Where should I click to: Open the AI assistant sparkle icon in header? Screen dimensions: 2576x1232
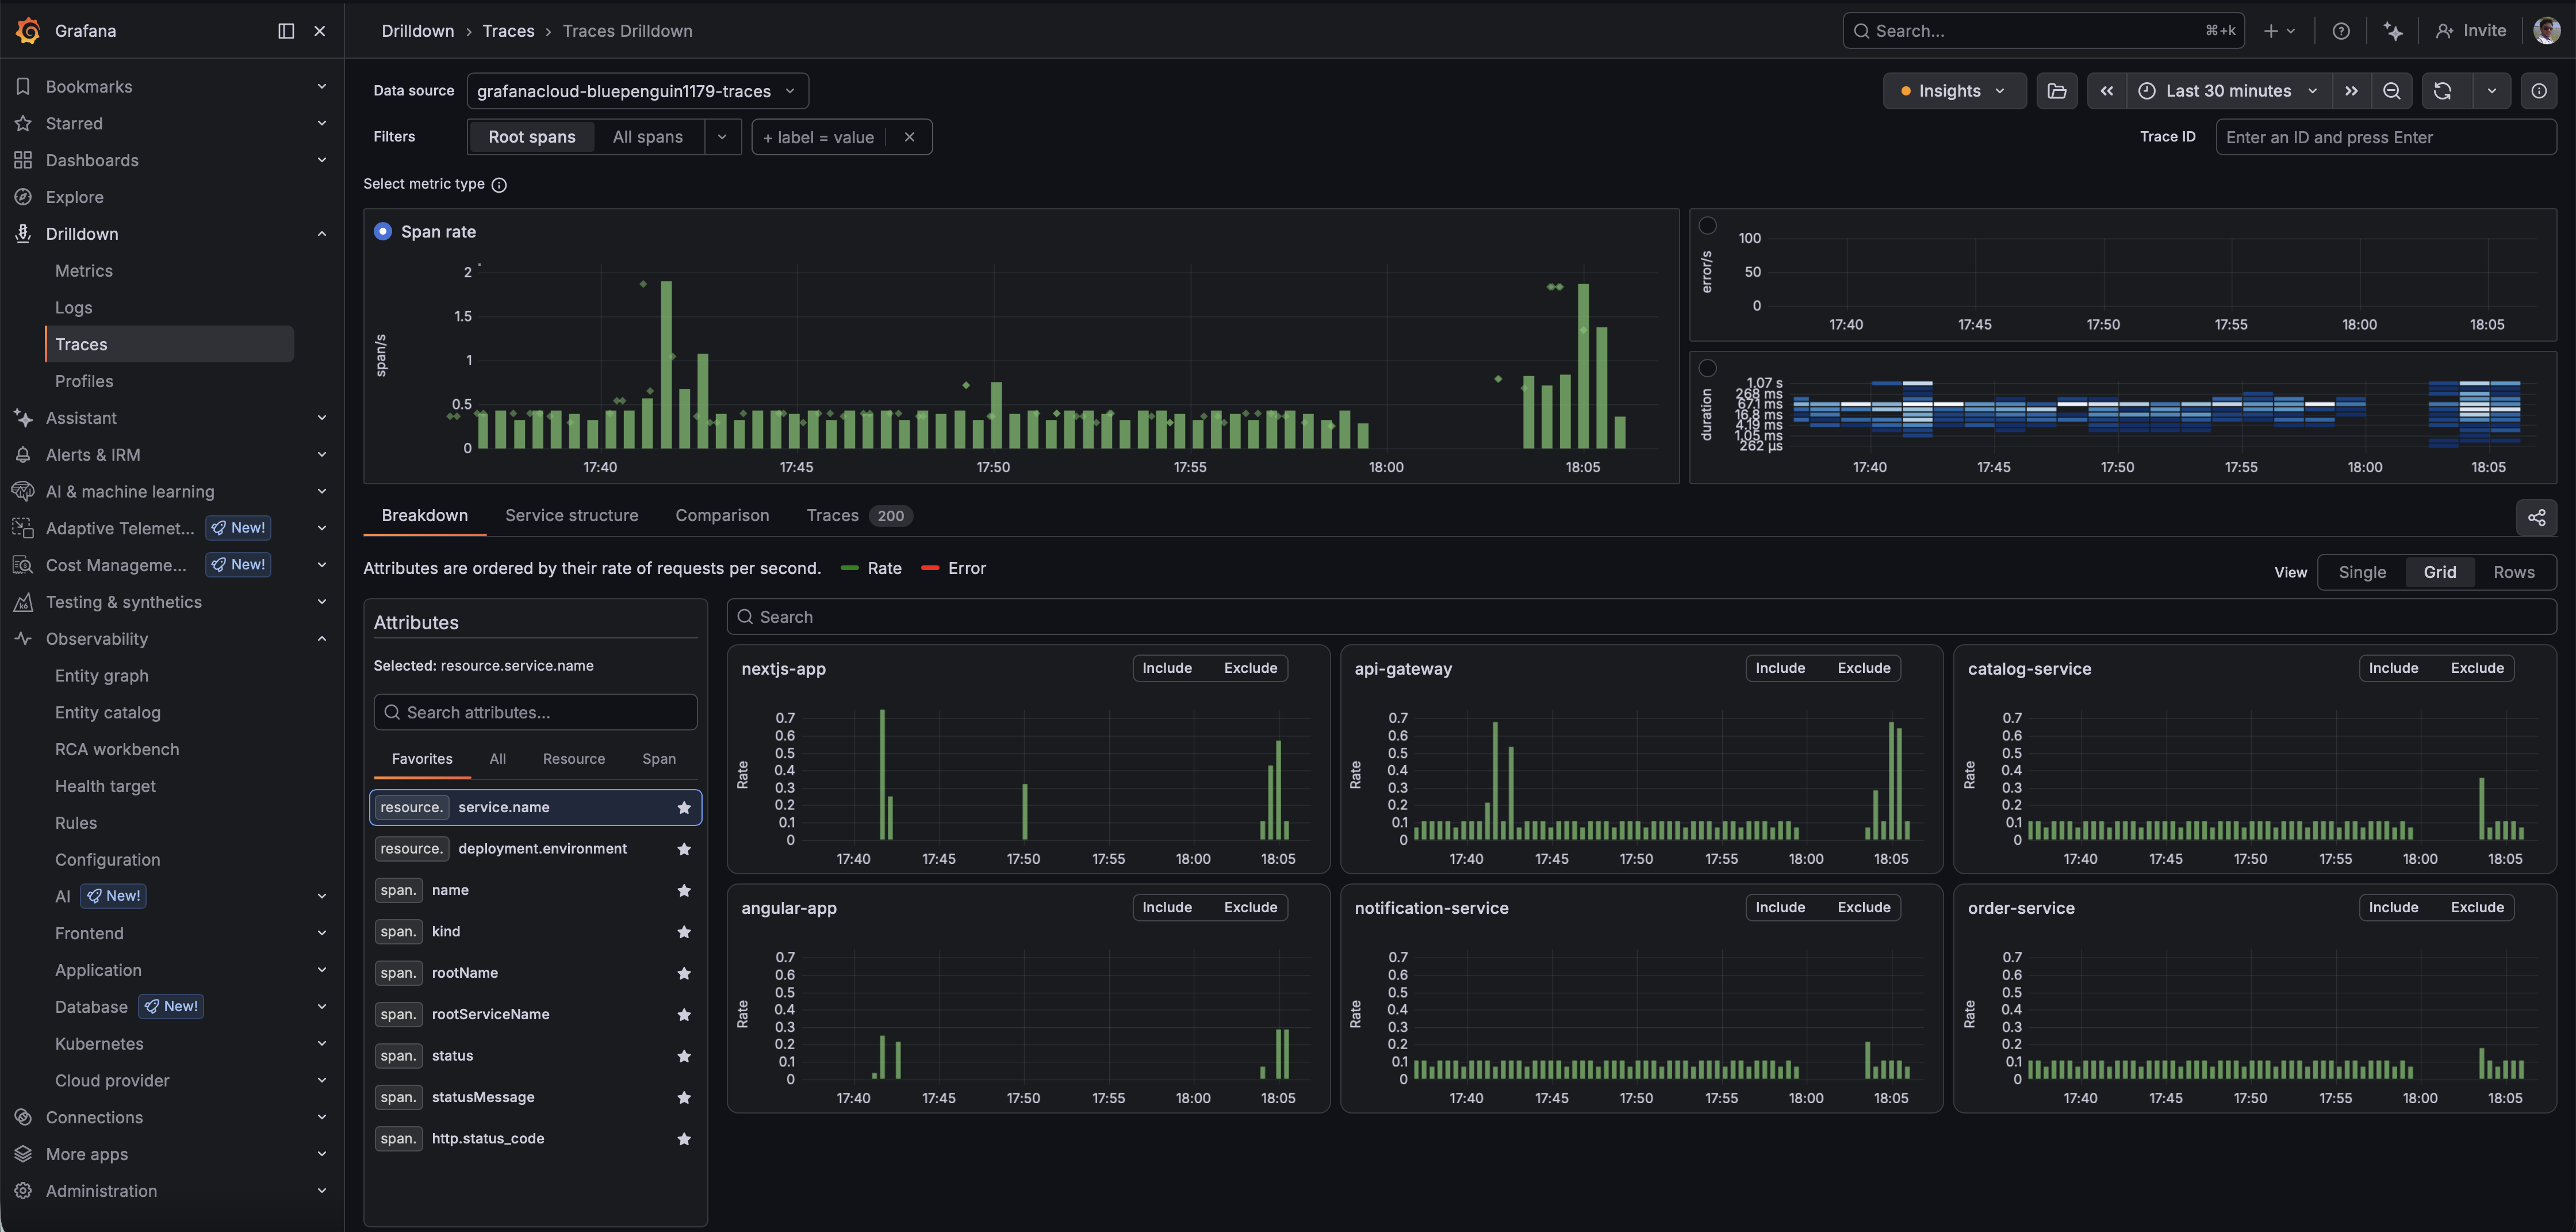[x=2393, y=31]
